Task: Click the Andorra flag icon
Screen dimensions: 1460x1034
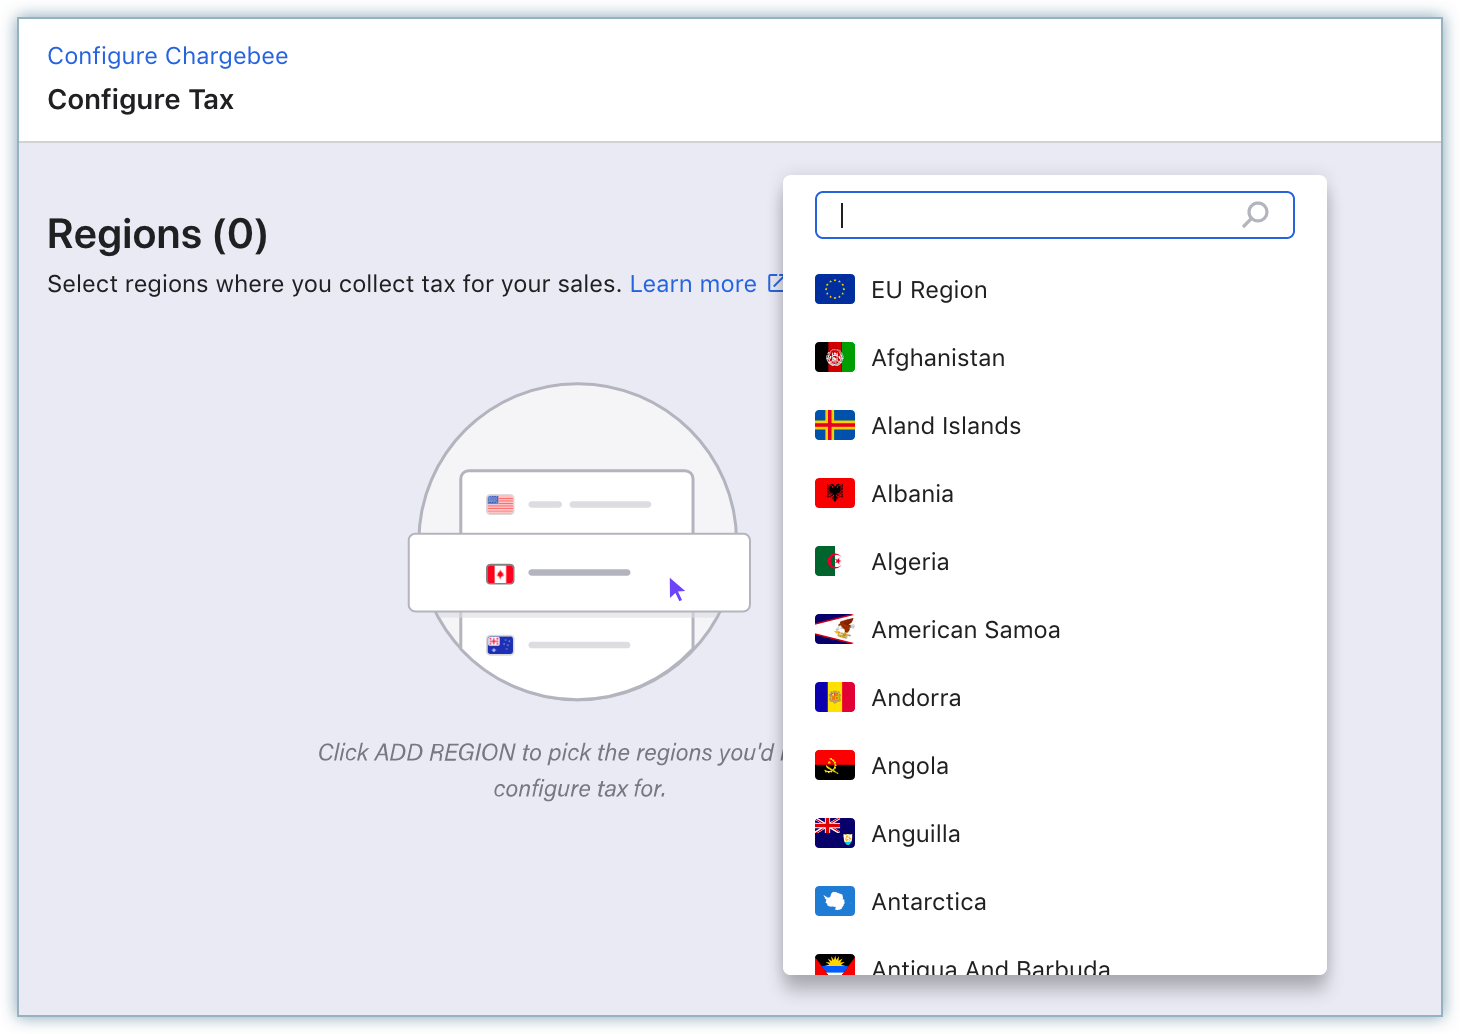Action: click(x=834, y=697)
